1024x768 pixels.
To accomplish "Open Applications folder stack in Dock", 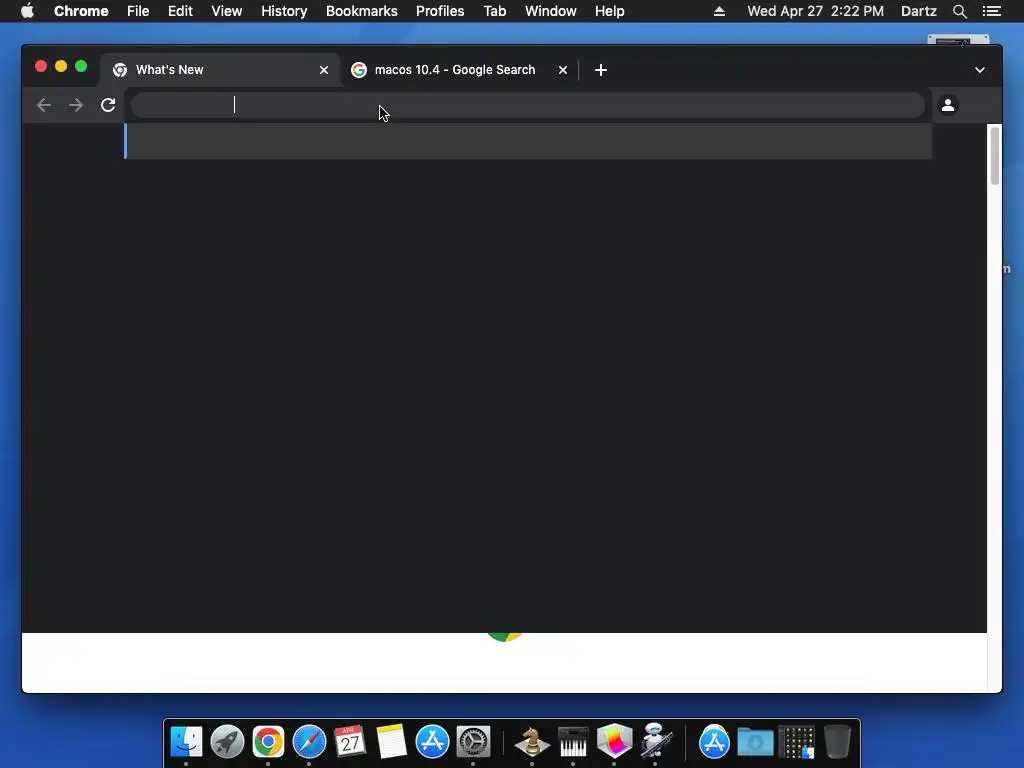I will tap(714, 741).
